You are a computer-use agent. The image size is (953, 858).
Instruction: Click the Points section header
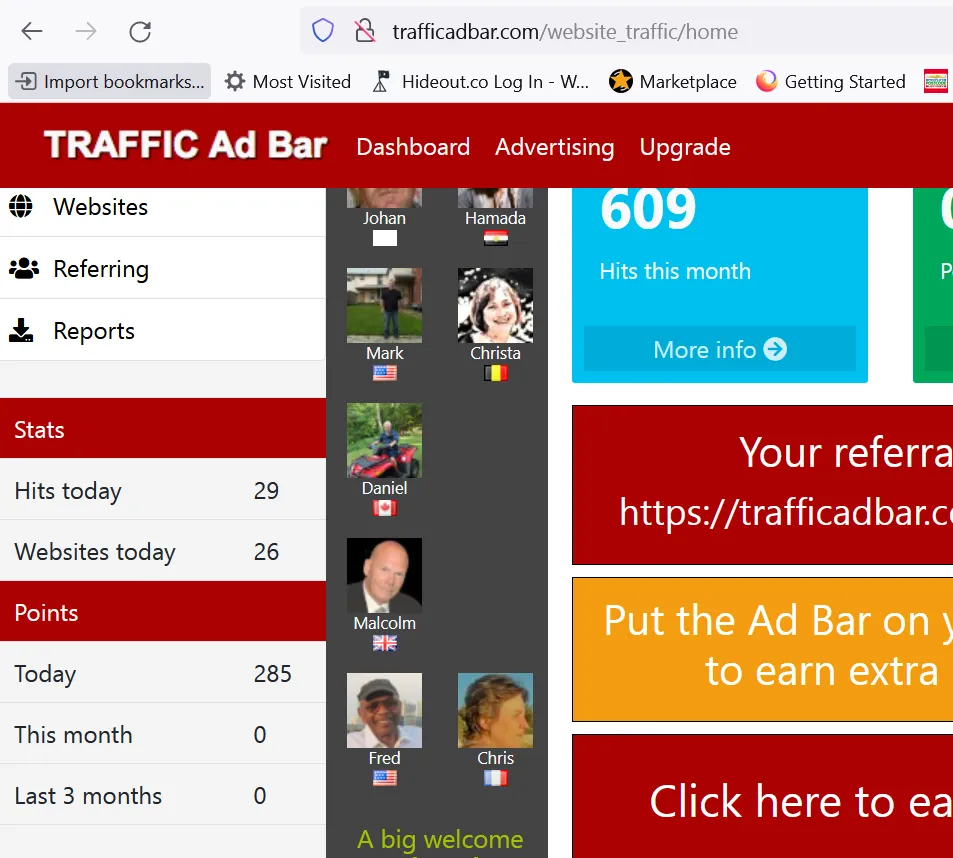(x=163, y=611)
